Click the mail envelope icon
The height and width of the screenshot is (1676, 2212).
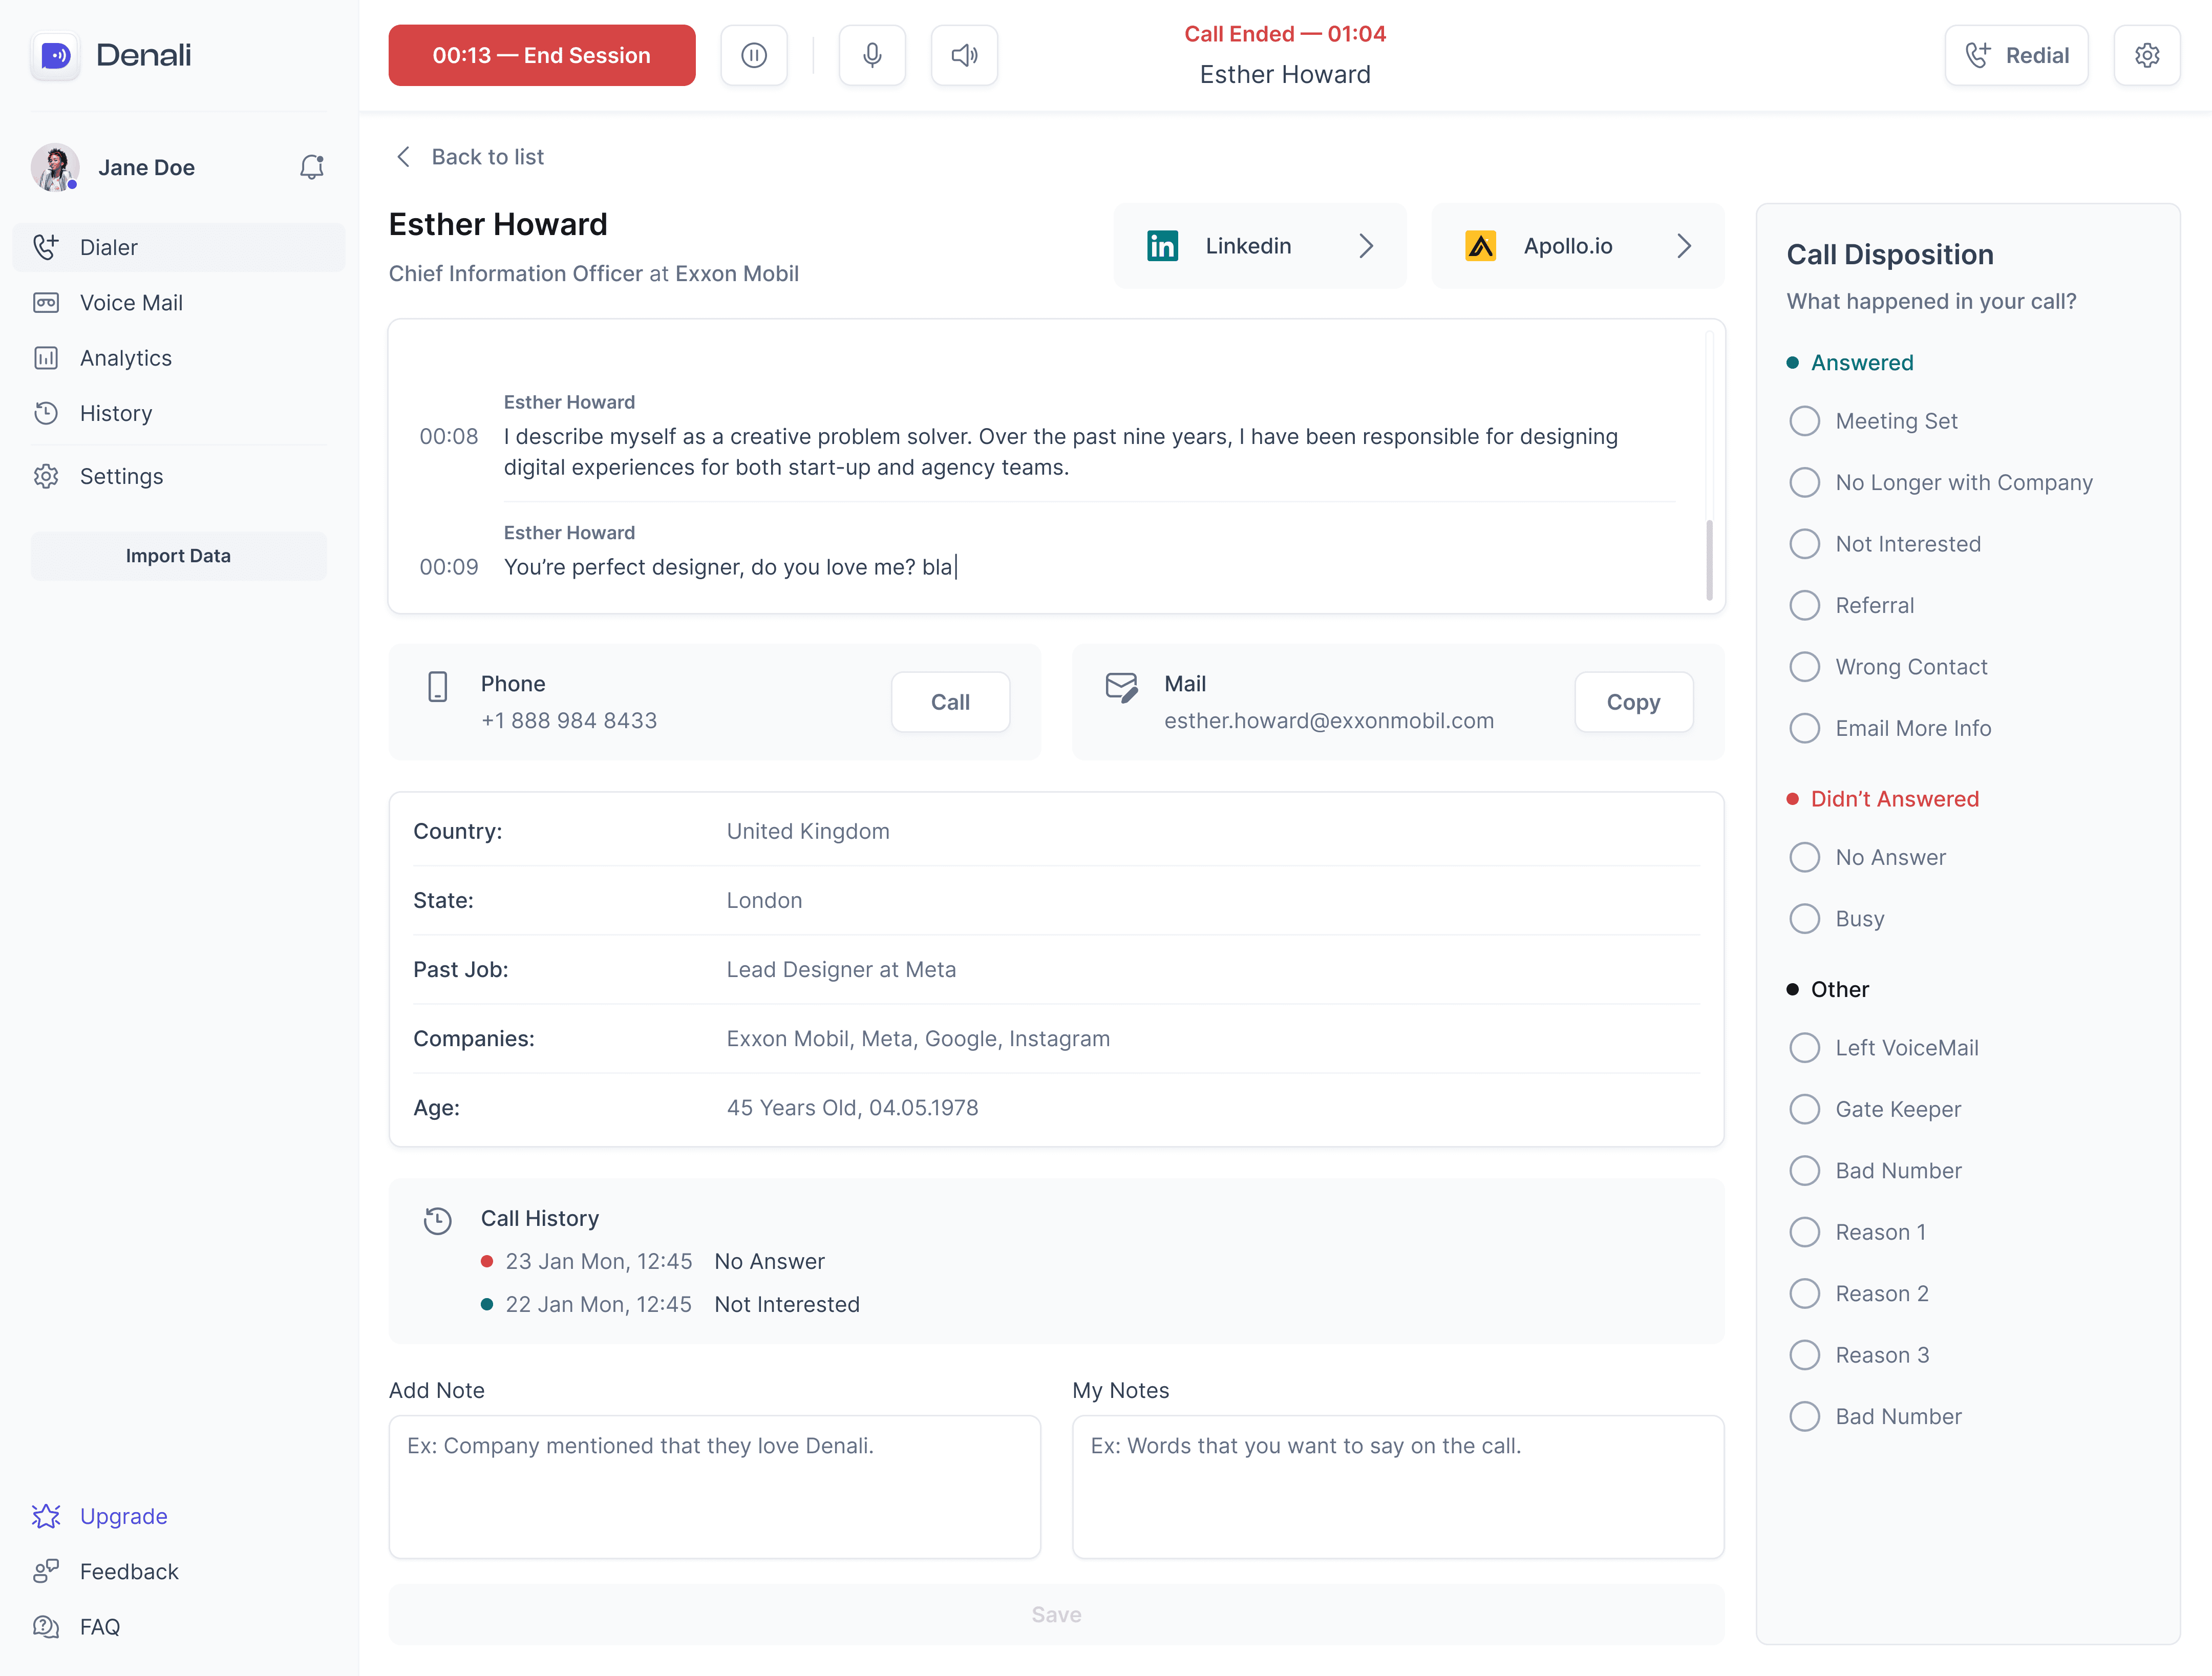(x=1121, y=687)
